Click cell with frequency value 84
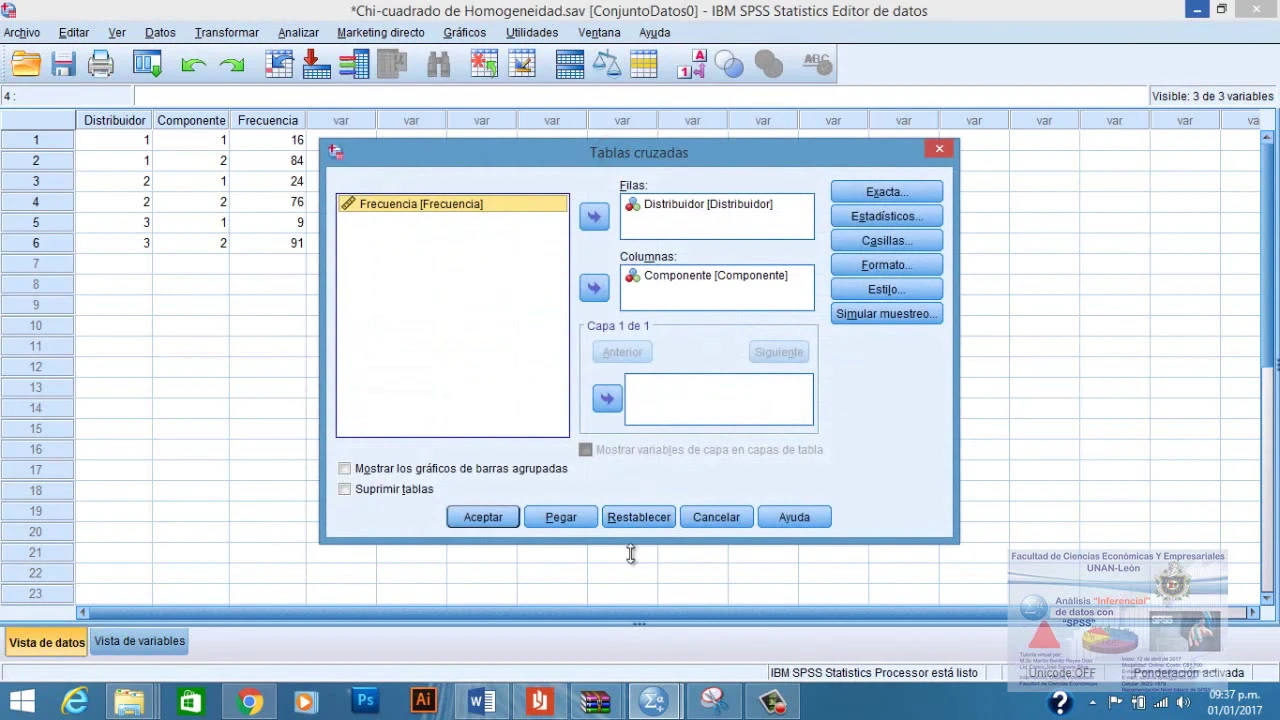 coord(268,161)
